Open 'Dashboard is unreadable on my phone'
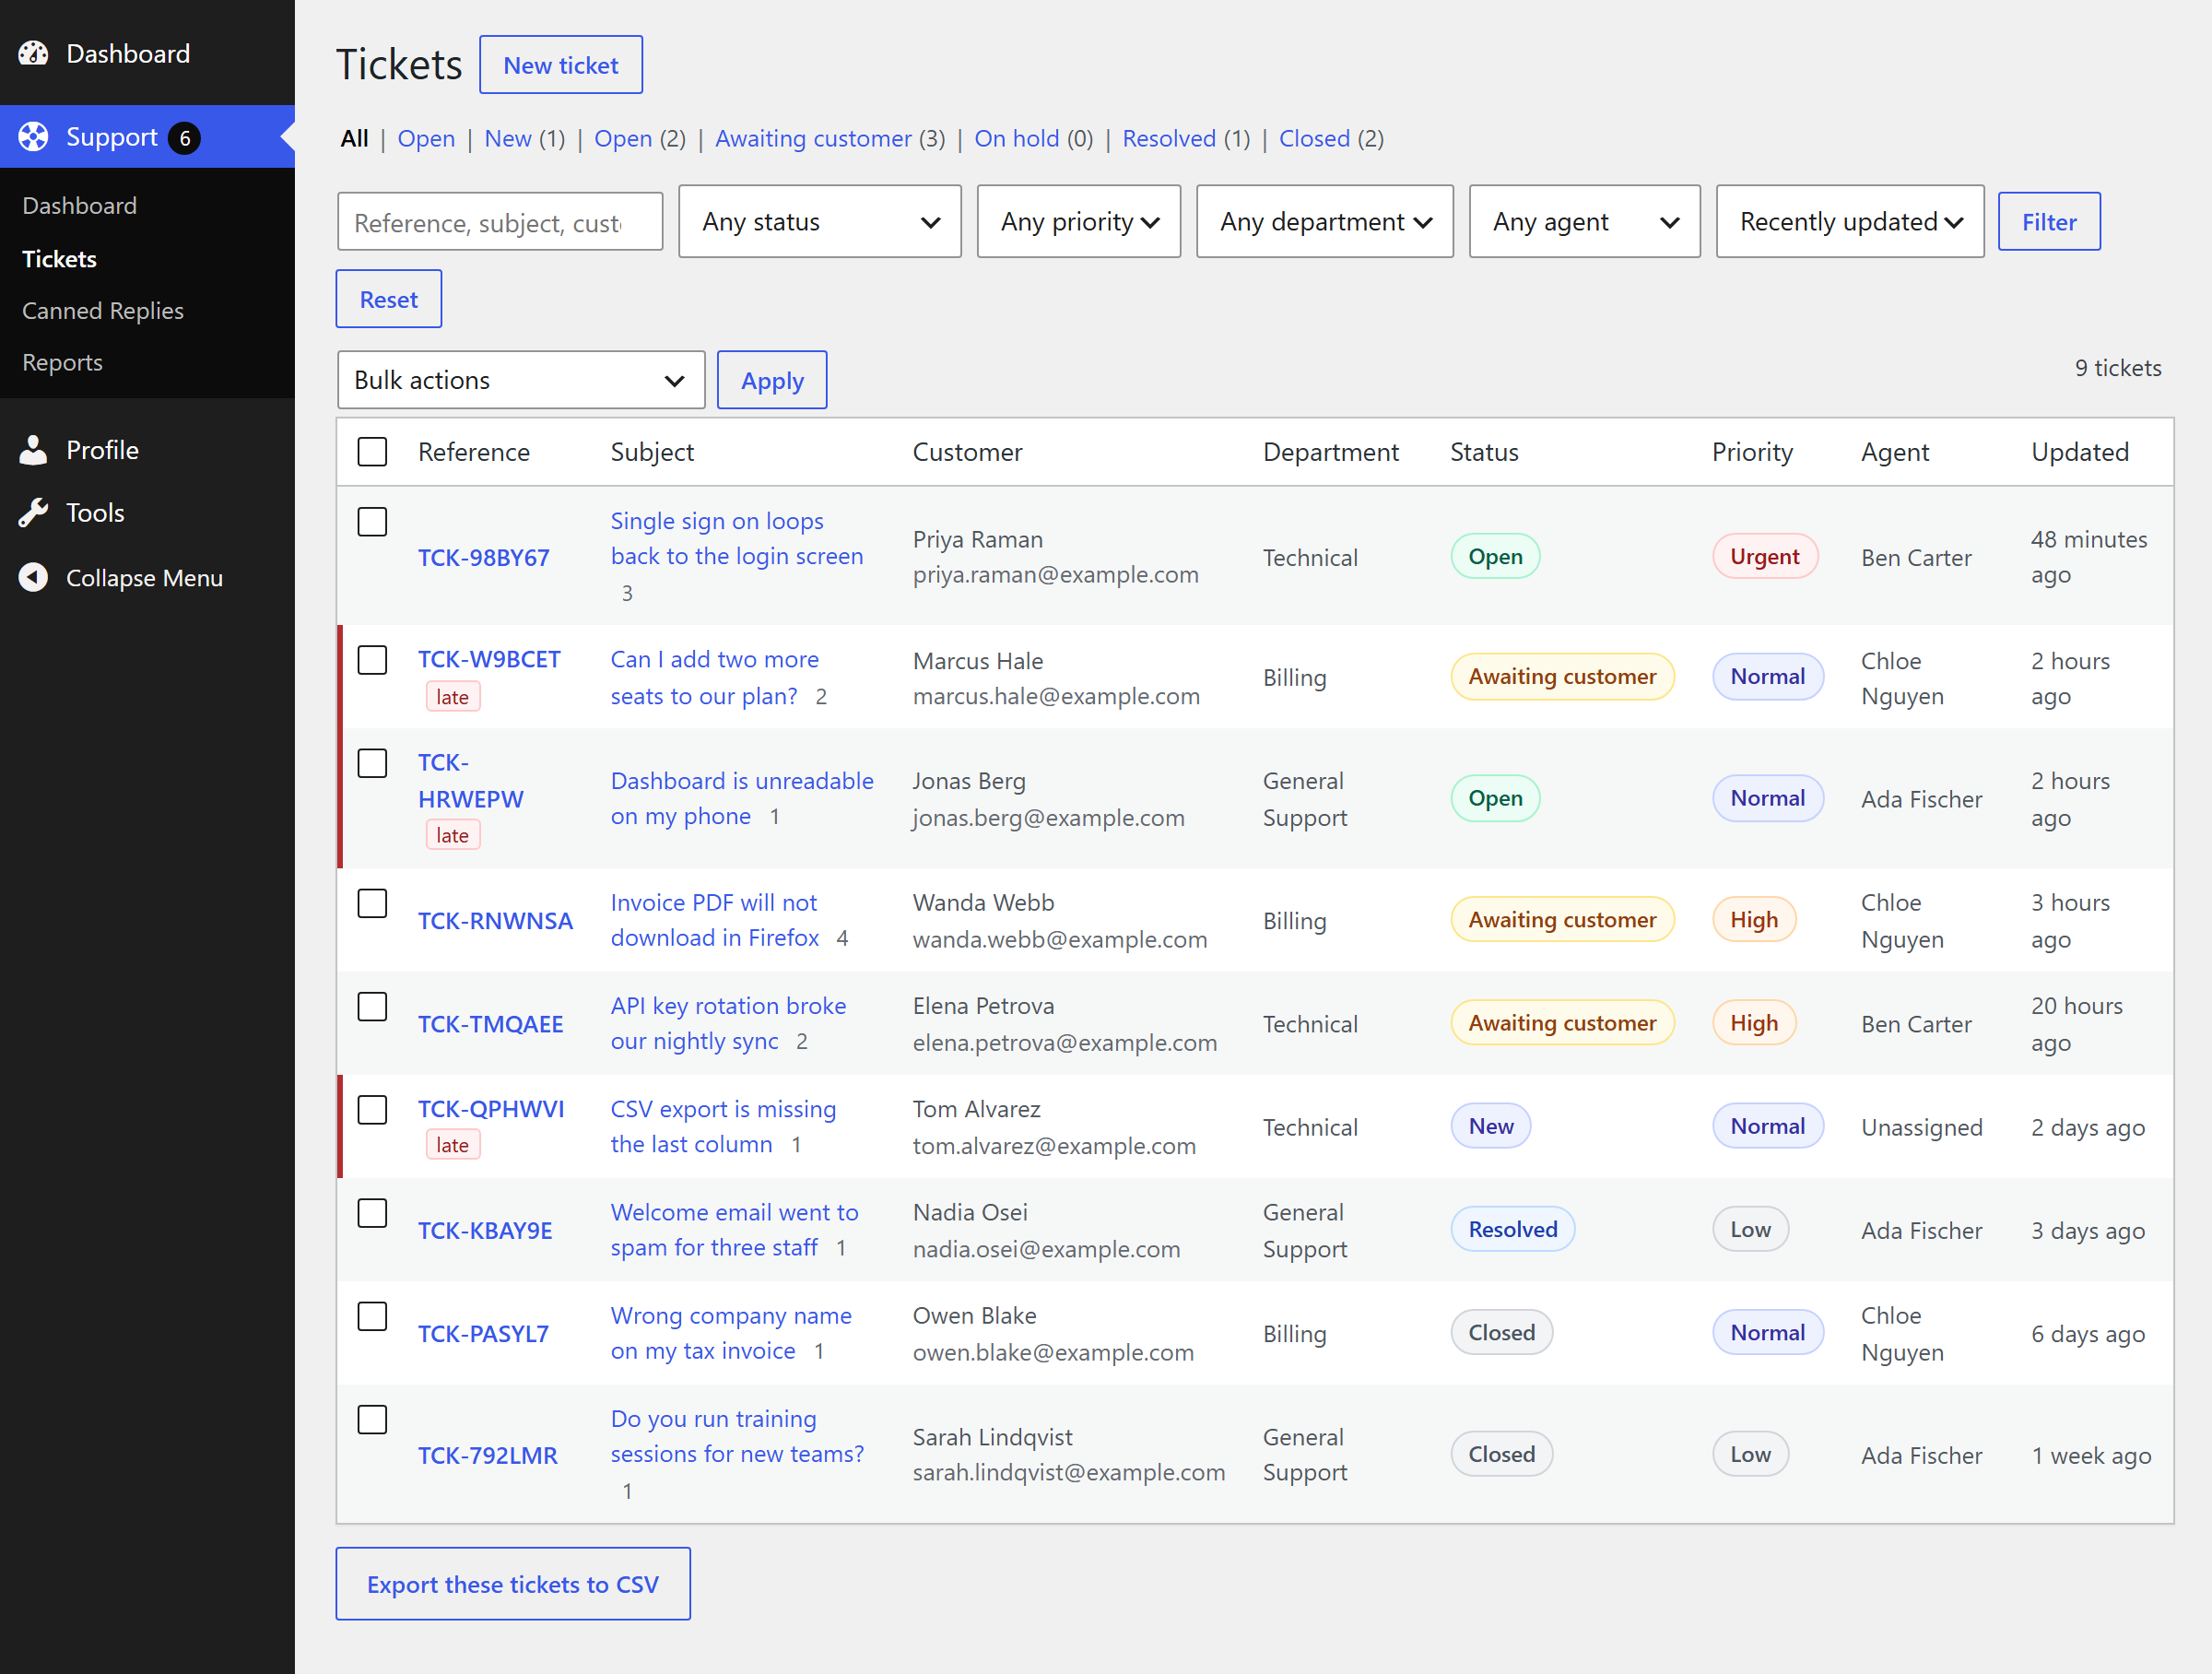The height and width of the screenshot is (1674, 2212). [x=742, y=798]
